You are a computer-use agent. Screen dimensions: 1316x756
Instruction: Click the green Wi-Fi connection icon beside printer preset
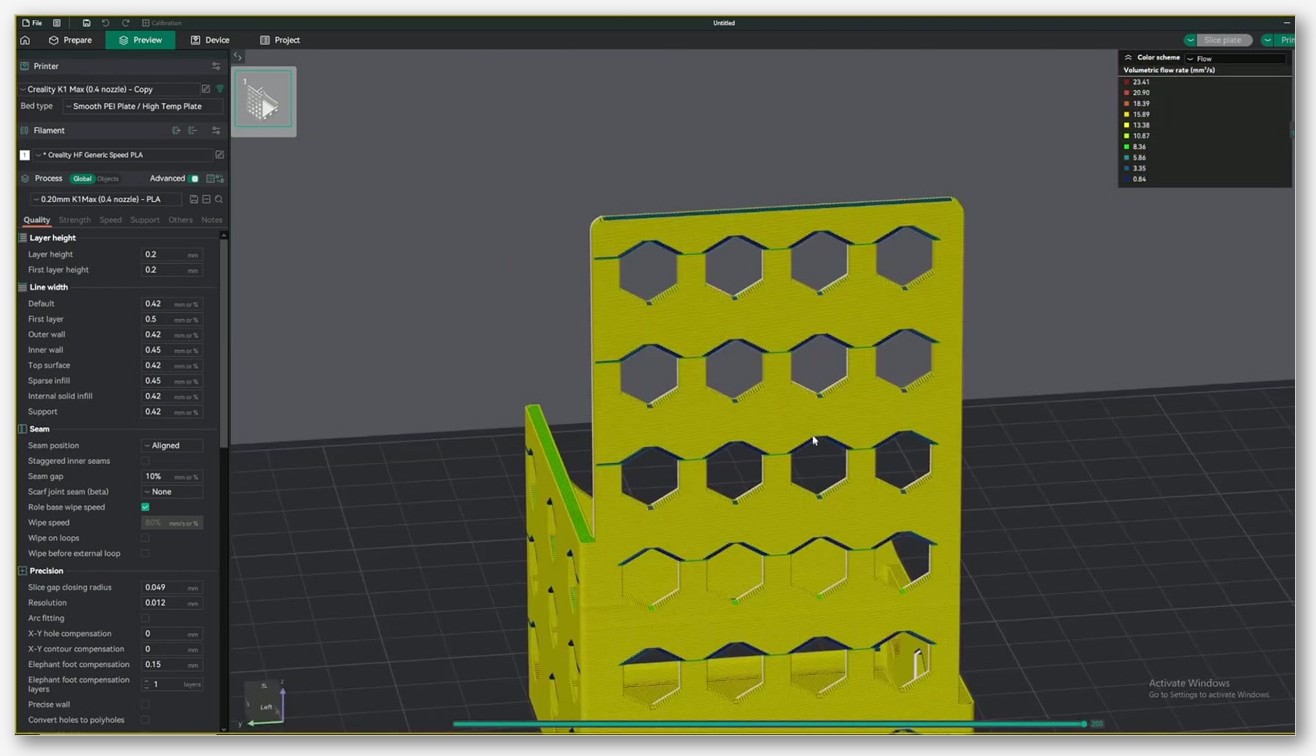coord(220,89)
